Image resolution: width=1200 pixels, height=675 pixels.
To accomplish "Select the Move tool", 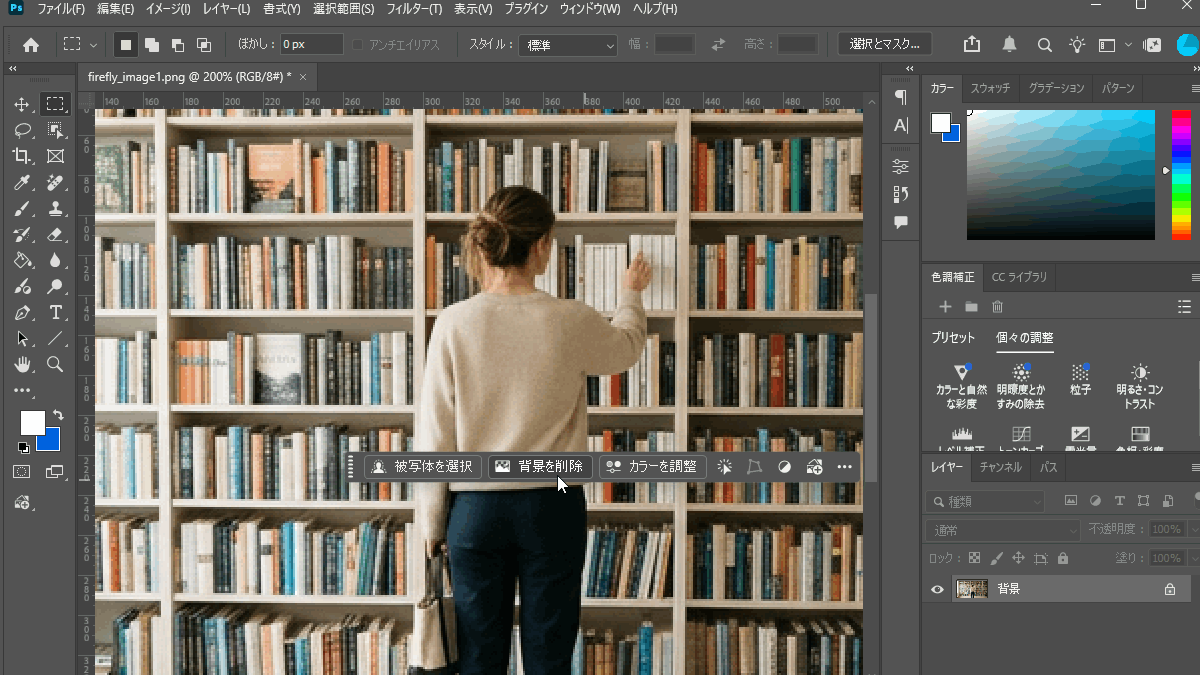I will tap(21, 104).
